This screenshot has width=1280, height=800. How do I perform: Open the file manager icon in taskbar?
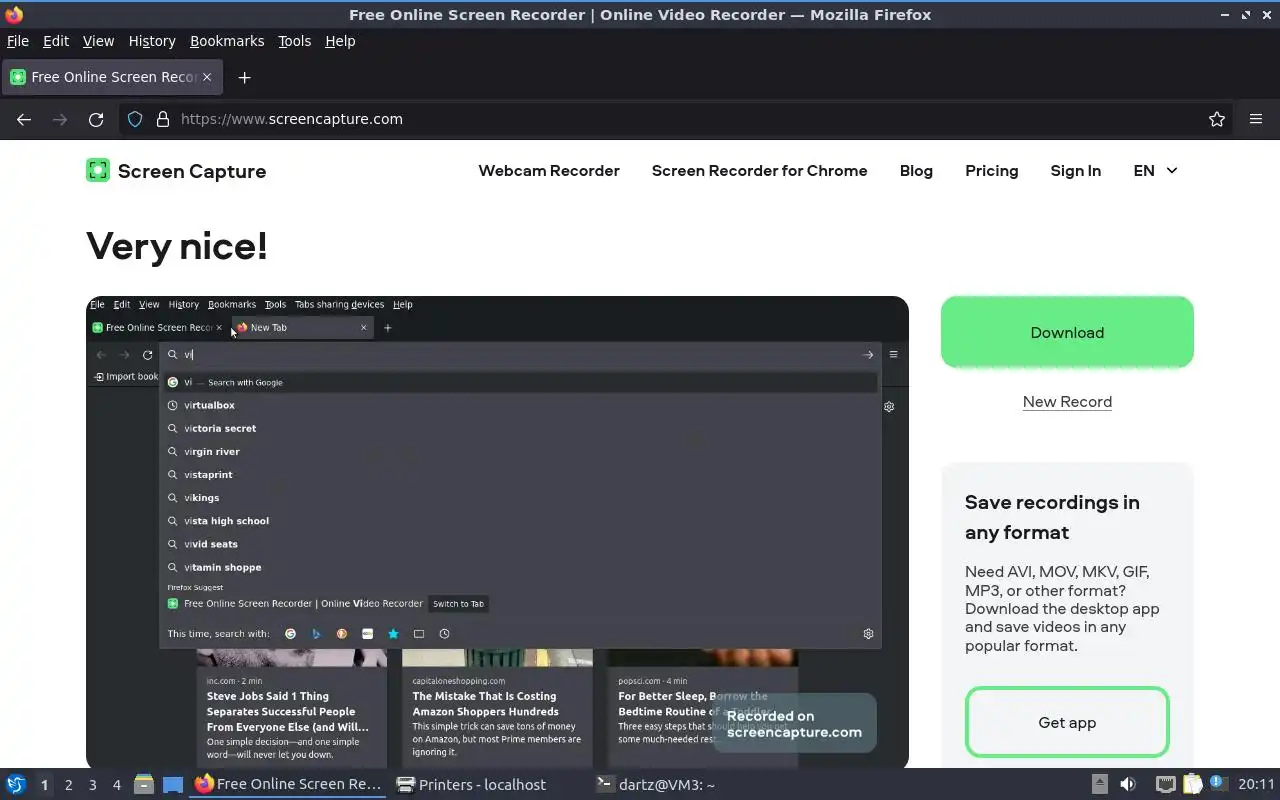coord(143,785)
